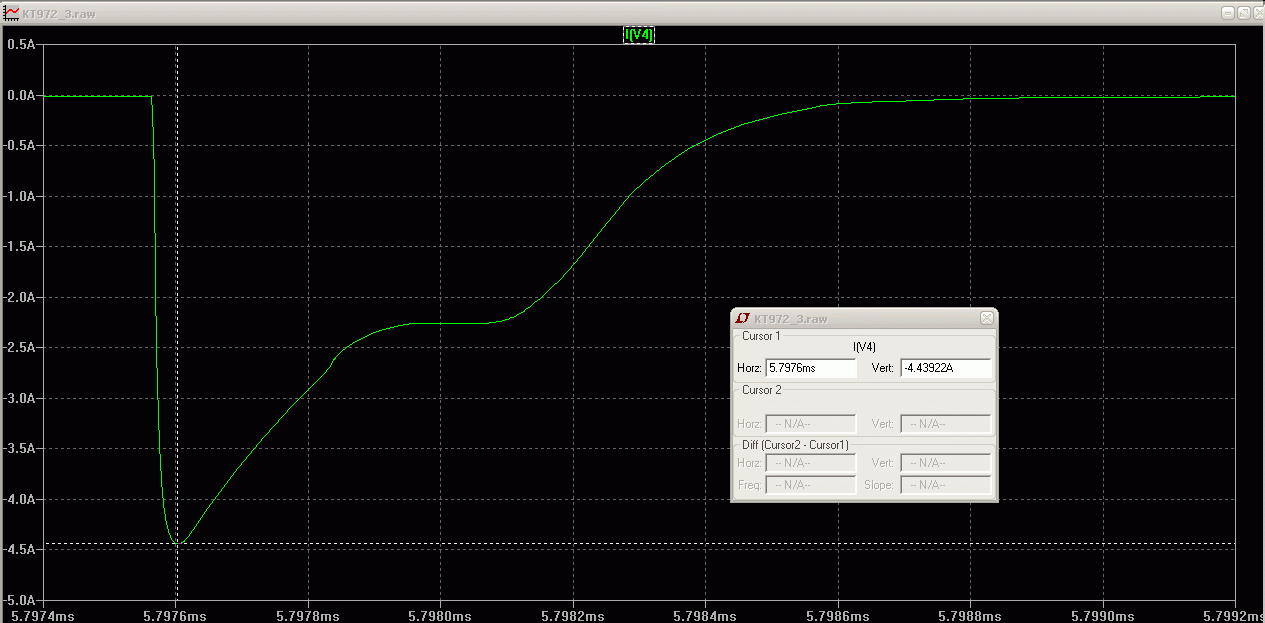Screen dimensions: 1265x623
Task: Click the Freq field in Diff section
Action: point(810,485)
